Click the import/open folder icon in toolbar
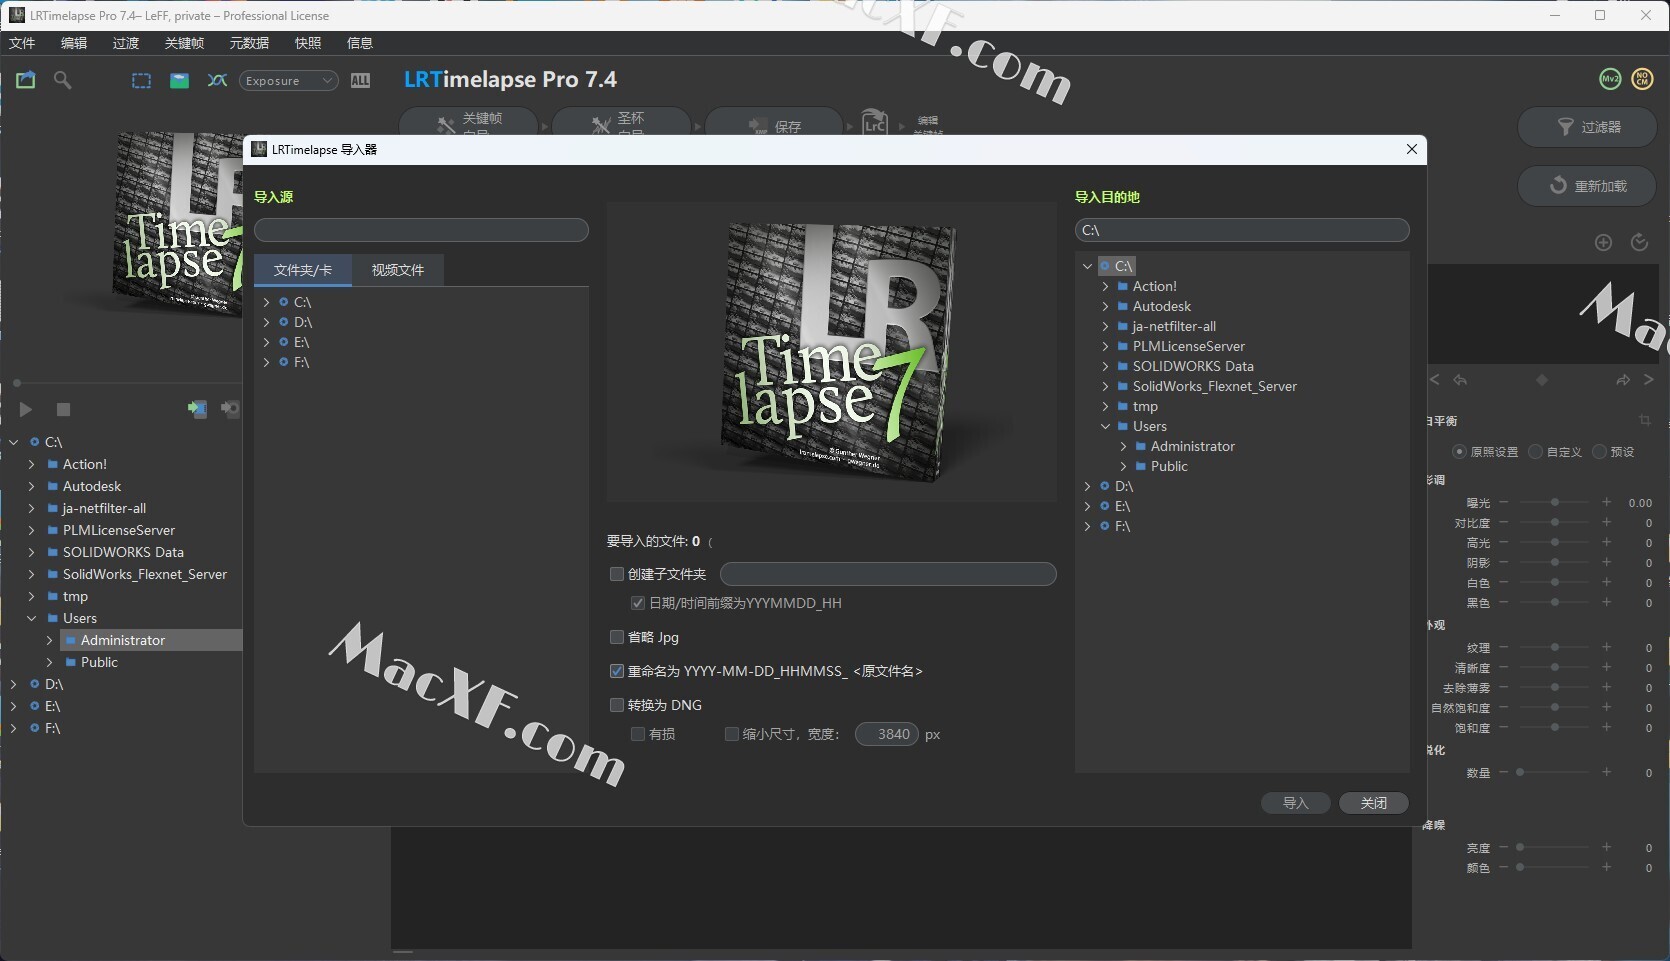This screenshot has height=961, width=1670. (26, 80)
